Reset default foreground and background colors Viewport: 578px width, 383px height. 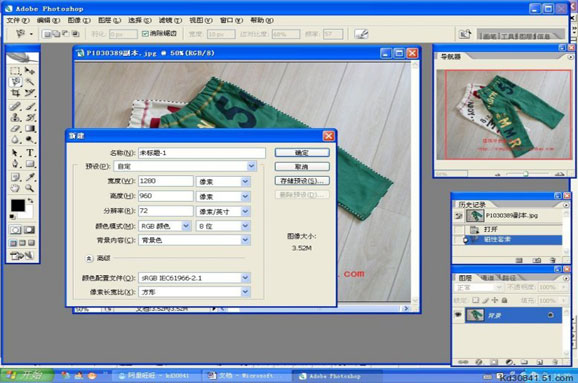pos(13,216)
